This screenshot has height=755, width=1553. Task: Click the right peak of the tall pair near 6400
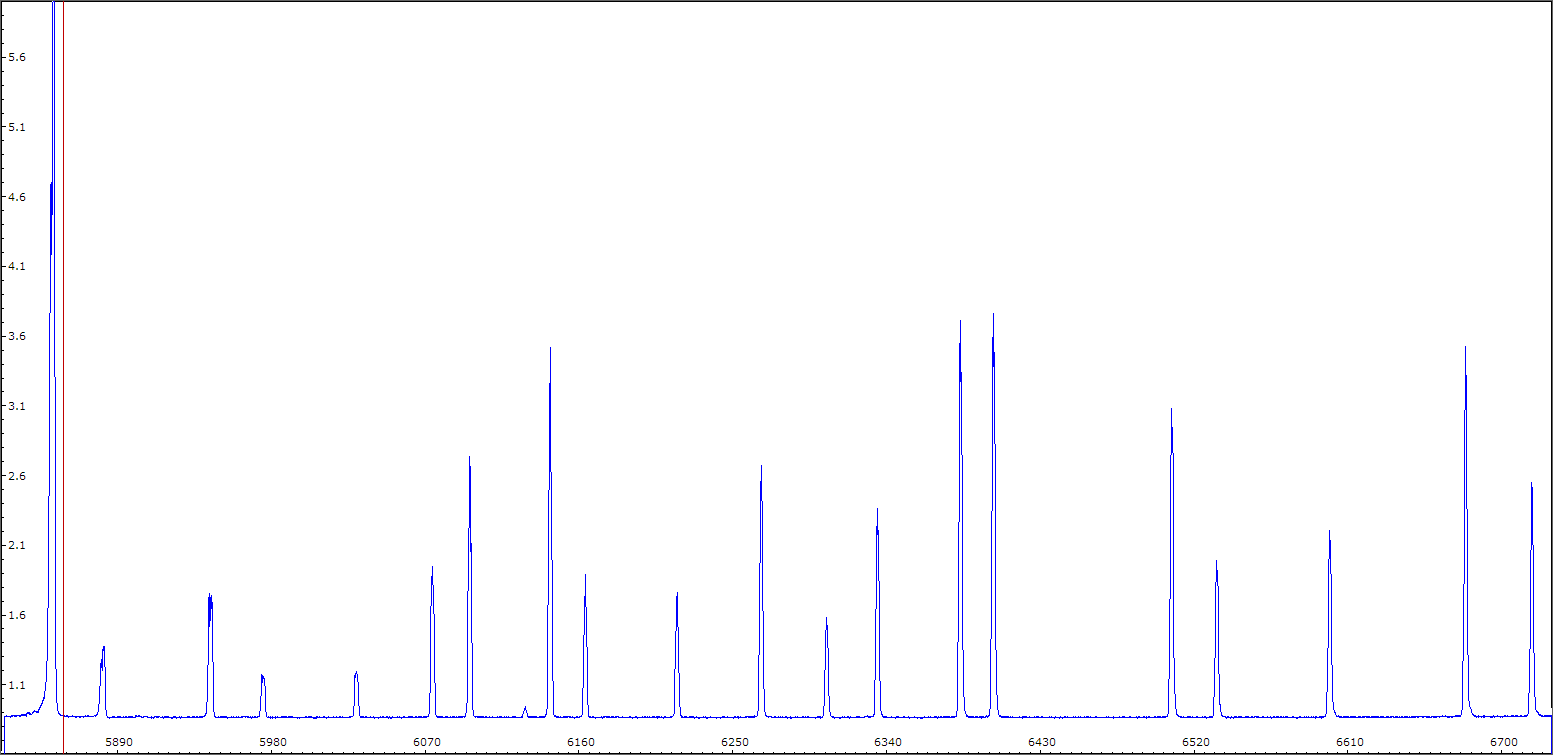click(993, 316)
